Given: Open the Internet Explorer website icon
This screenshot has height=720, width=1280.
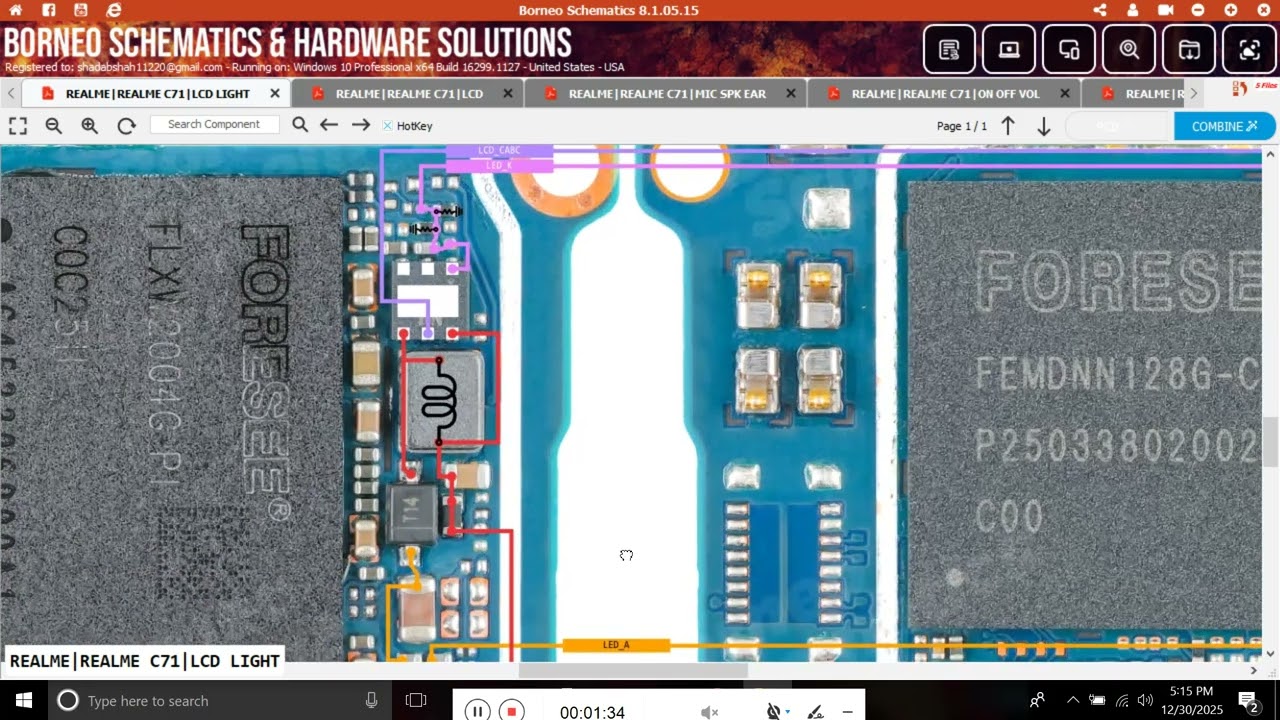Looking at the screenshot, I should click(114, 10).
